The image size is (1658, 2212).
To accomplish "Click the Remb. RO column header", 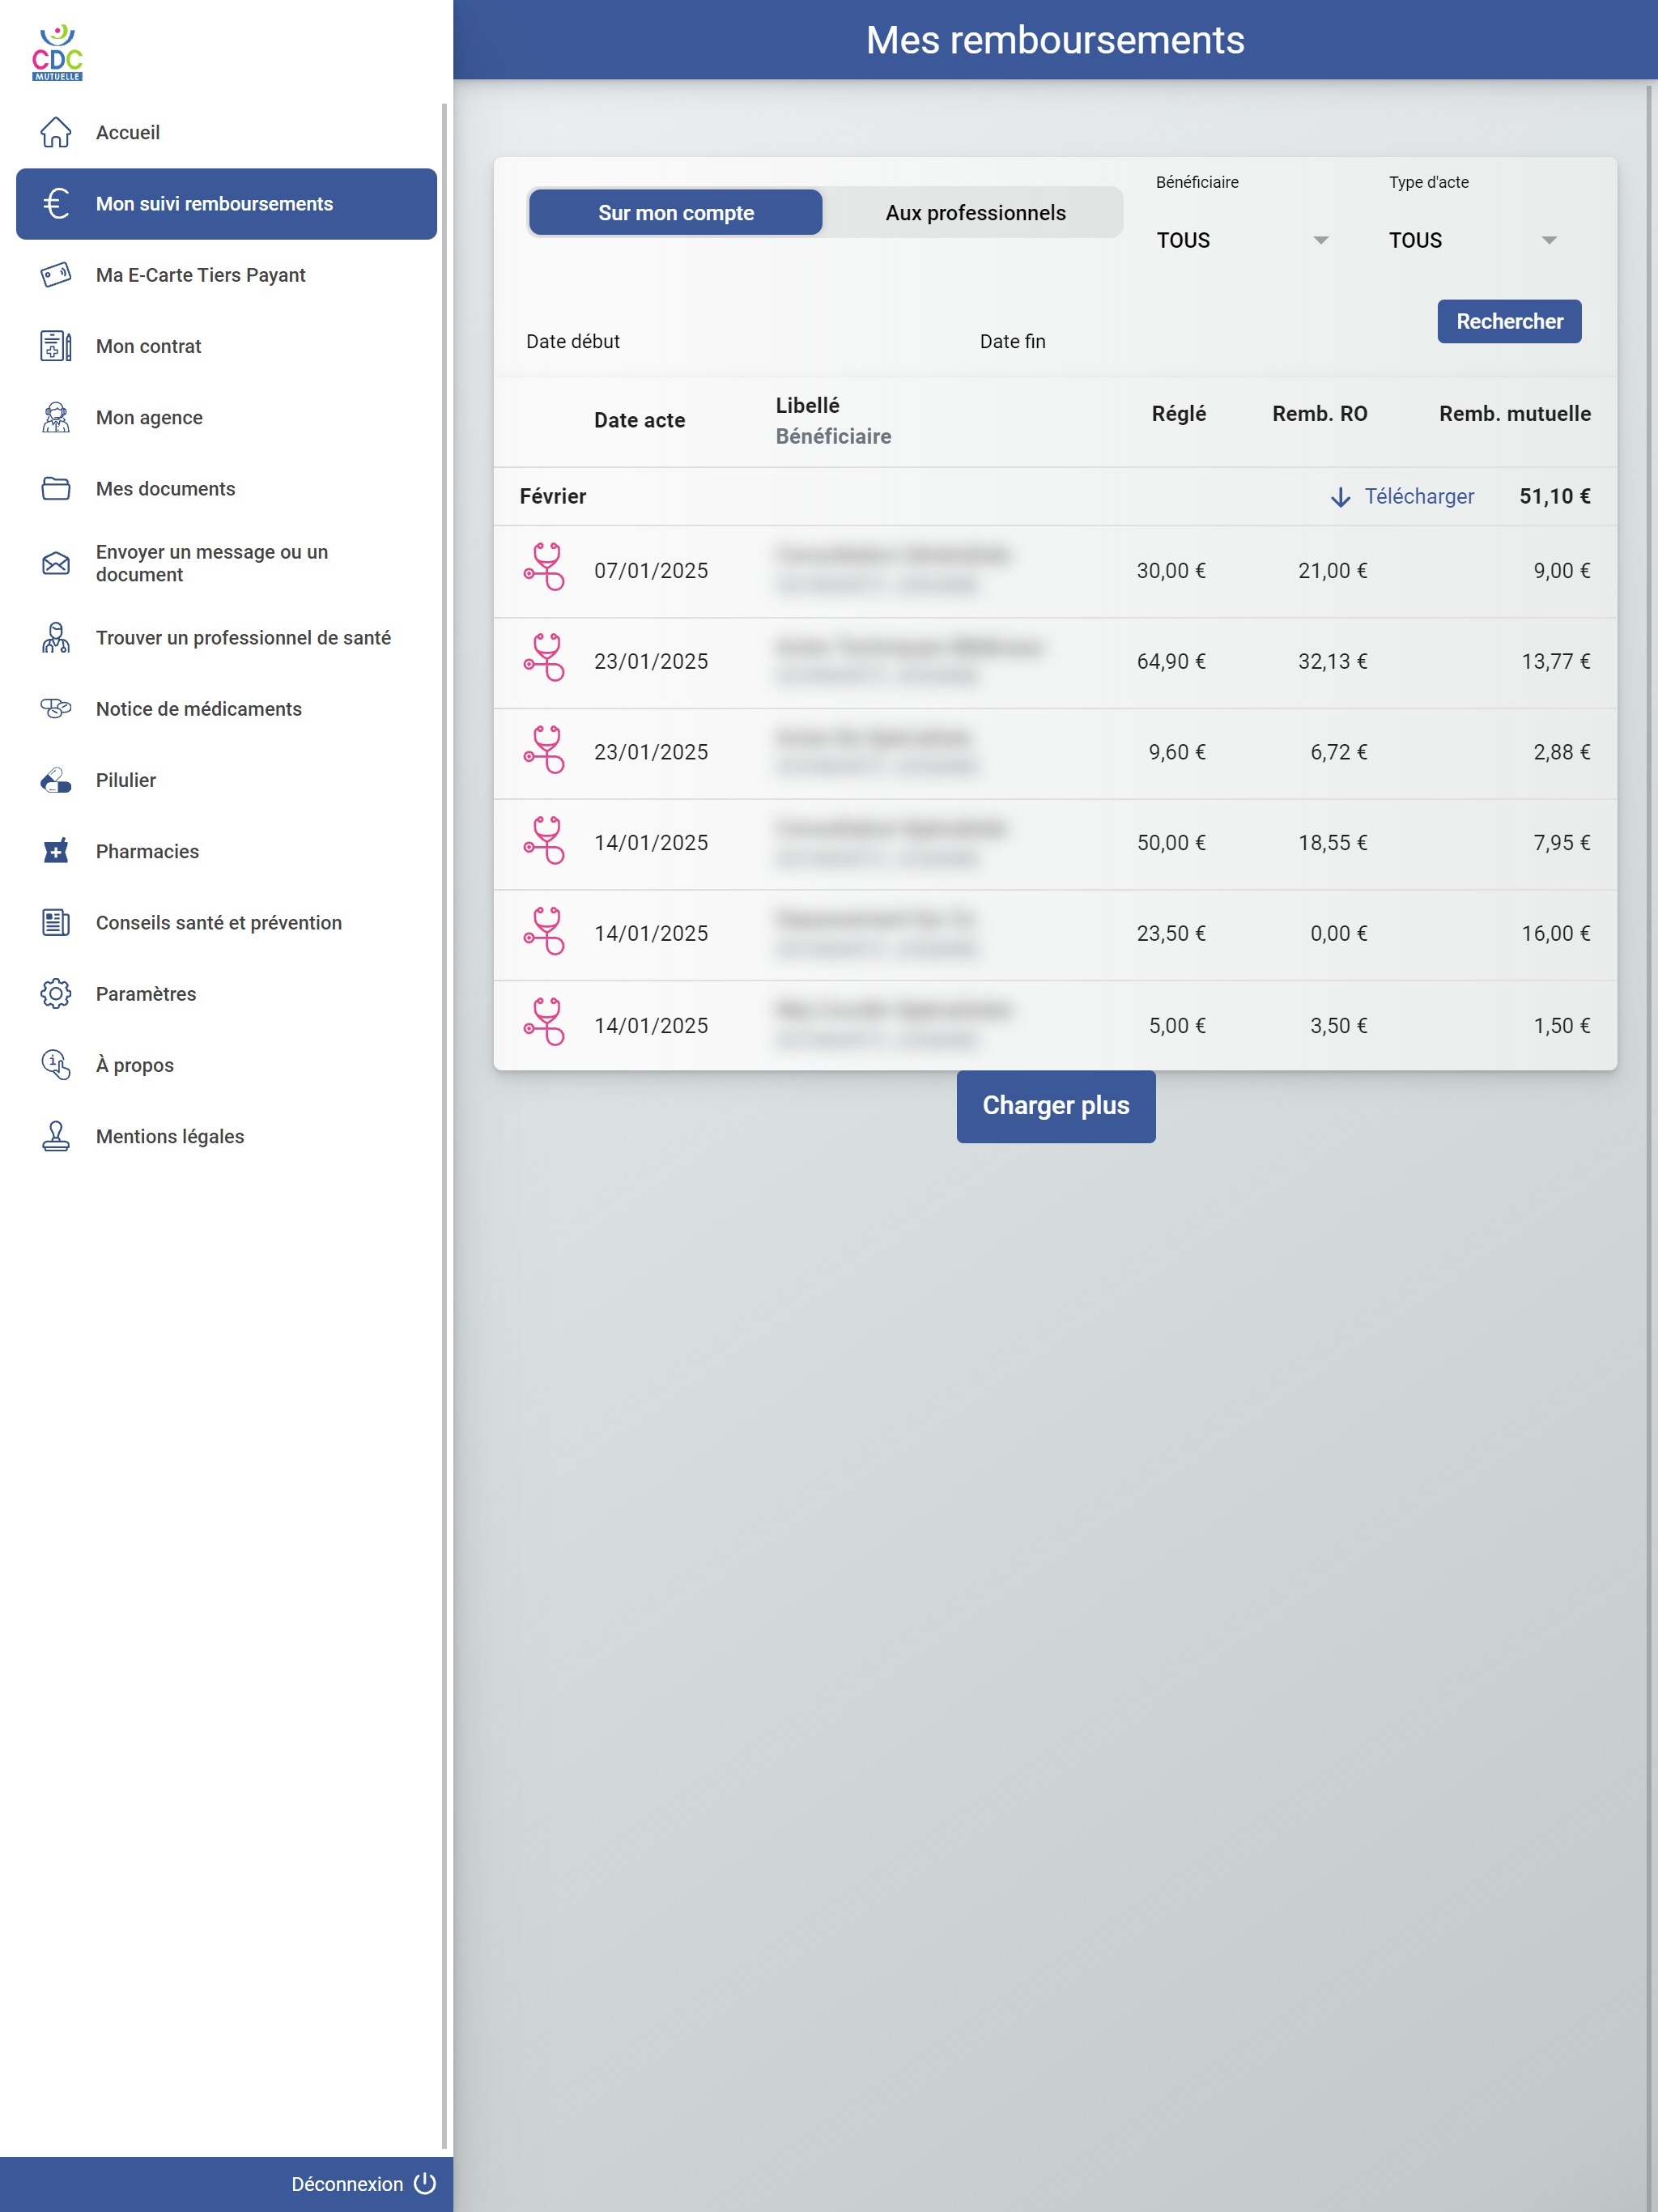I will pos(1319,413).
